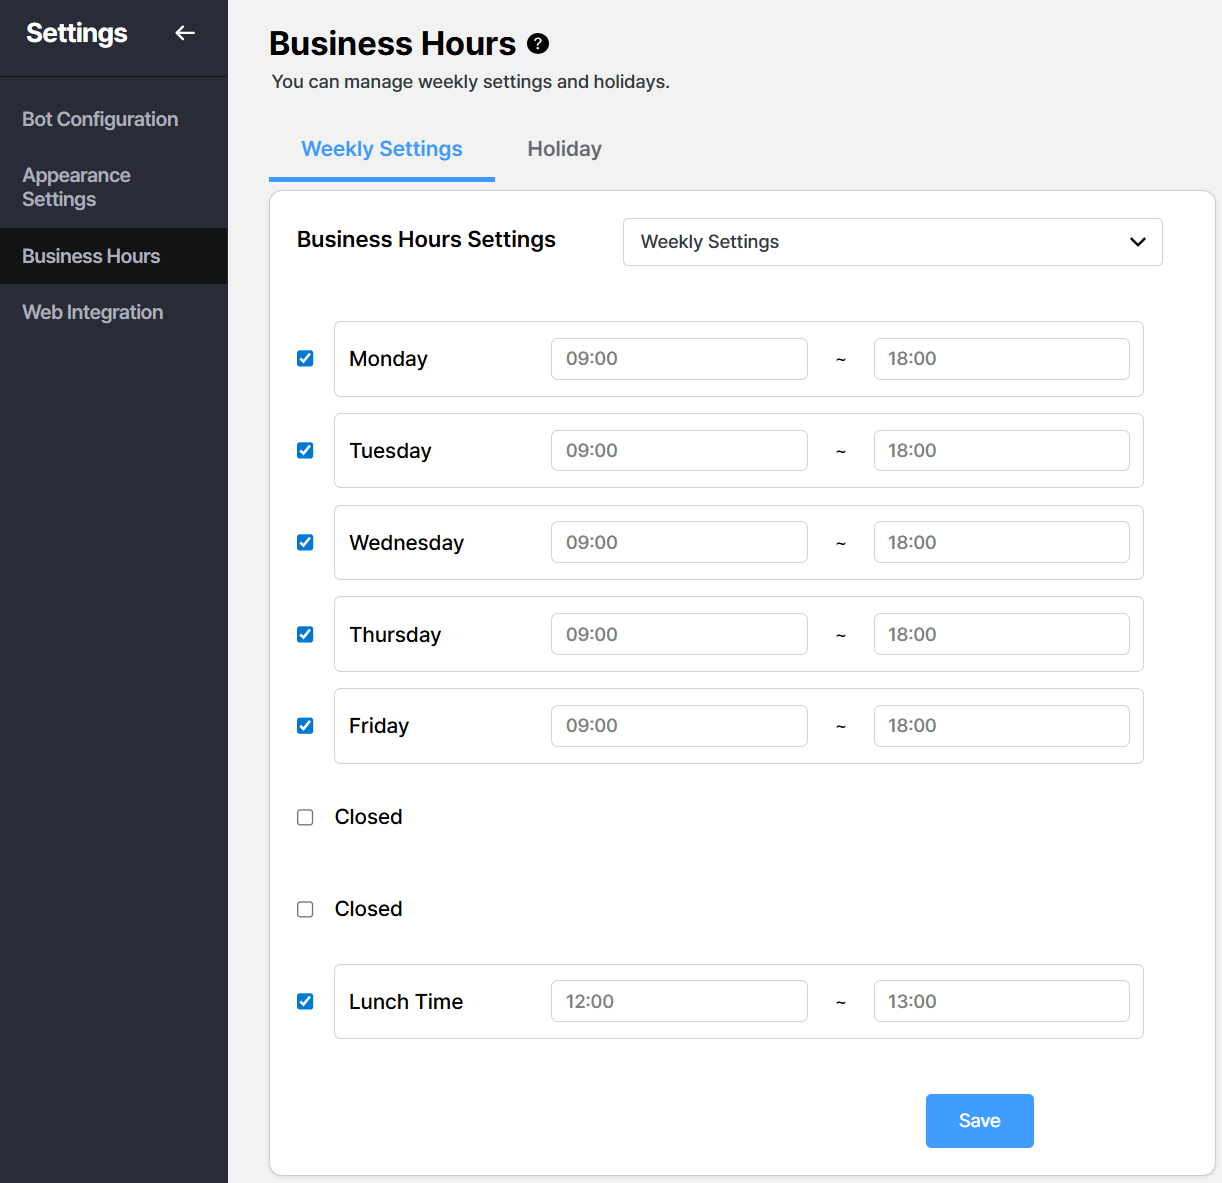Click the help question mark icon

click(x=538, y=44)
